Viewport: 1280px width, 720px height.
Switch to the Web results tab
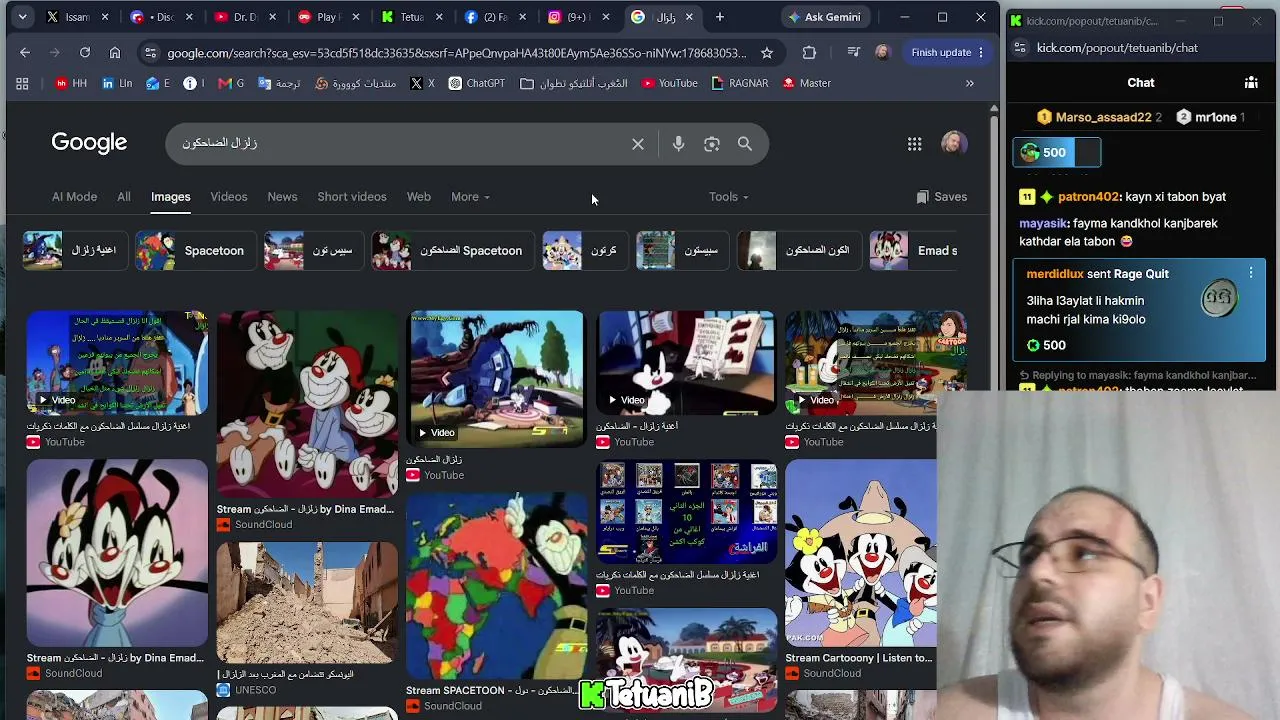(x=419, y=197)
